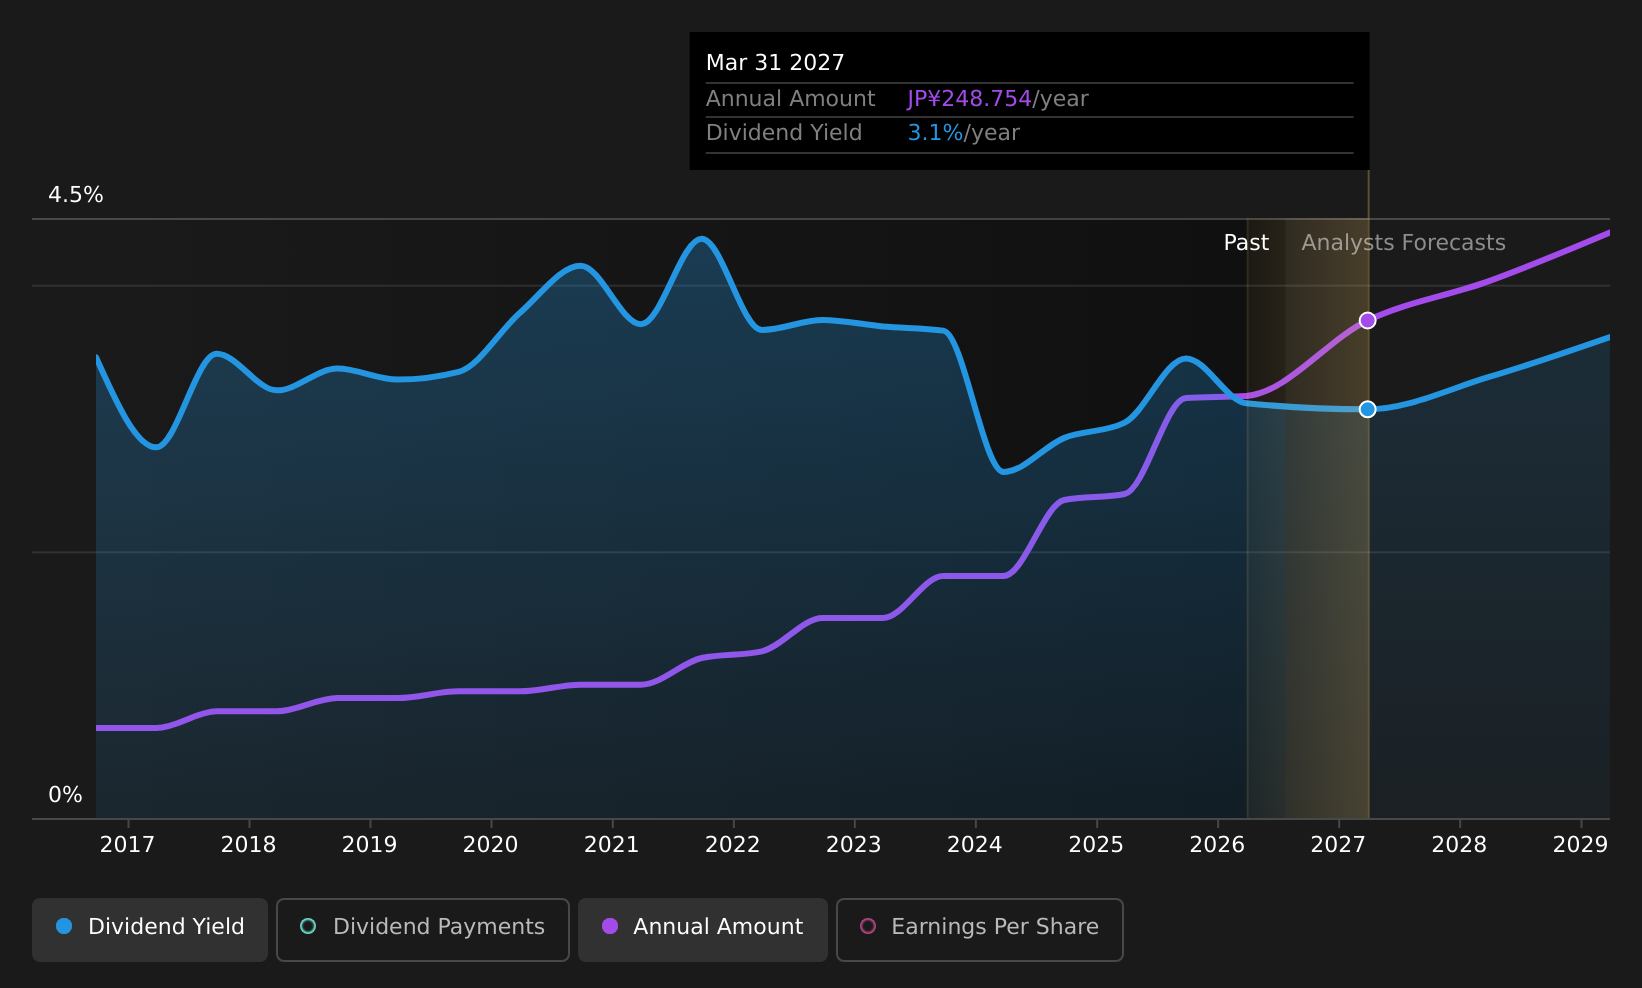The width and height of the screenshot is (1642, 988).
Task: Click the 2027 x-axis label
Action: 1338,845
